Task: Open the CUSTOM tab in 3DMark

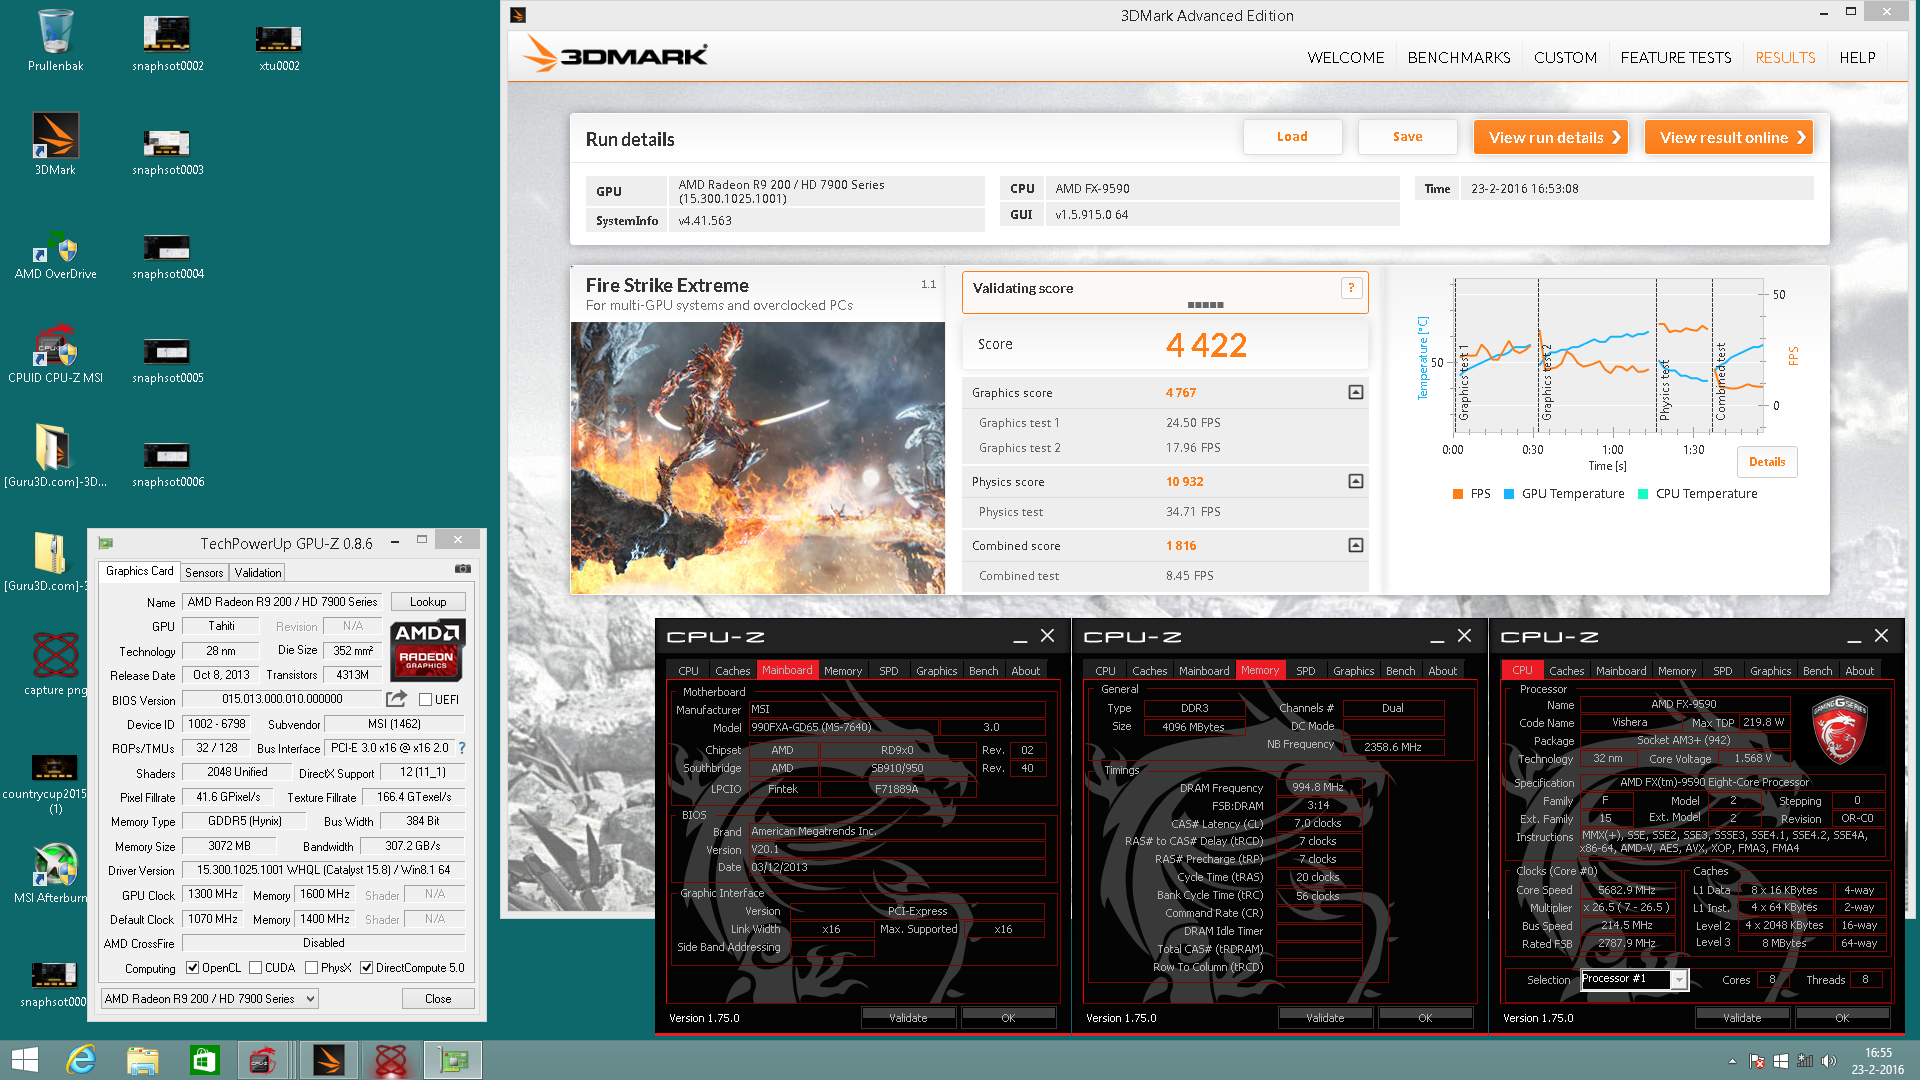Action: (x=1565, y=58)
